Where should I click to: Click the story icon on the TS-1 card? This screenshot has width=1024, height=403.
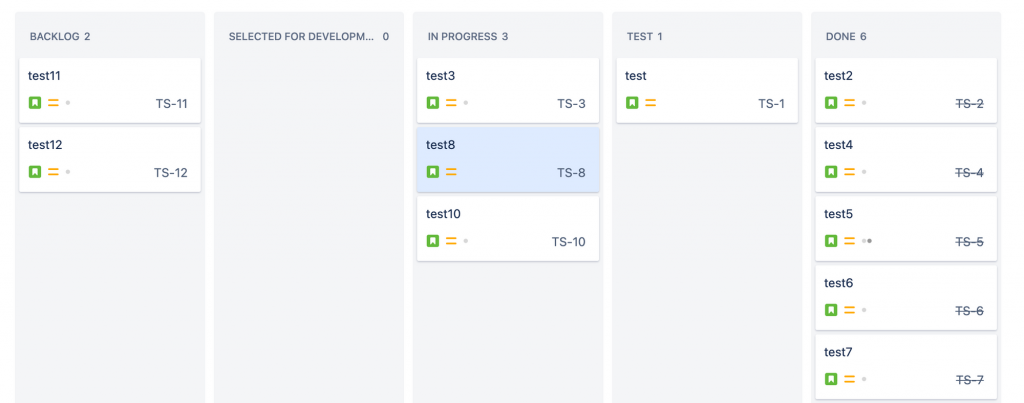[632, 103]
